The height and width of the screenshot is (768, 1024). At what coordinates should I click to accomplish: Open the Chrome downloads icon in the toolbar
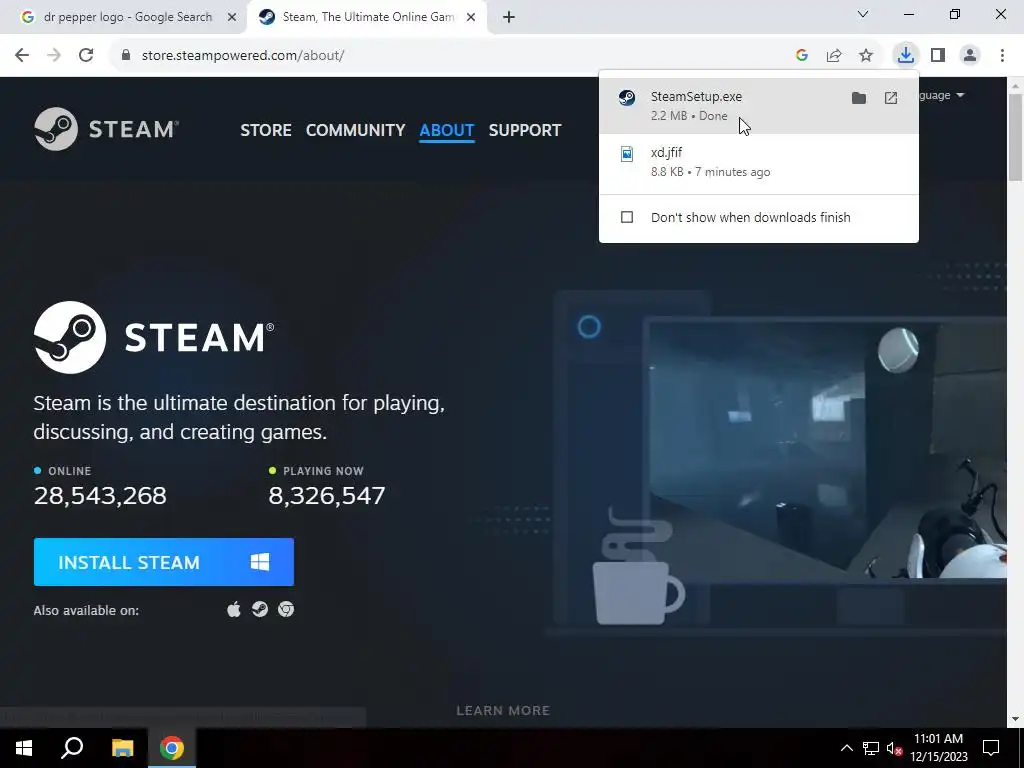coord(905,55)
